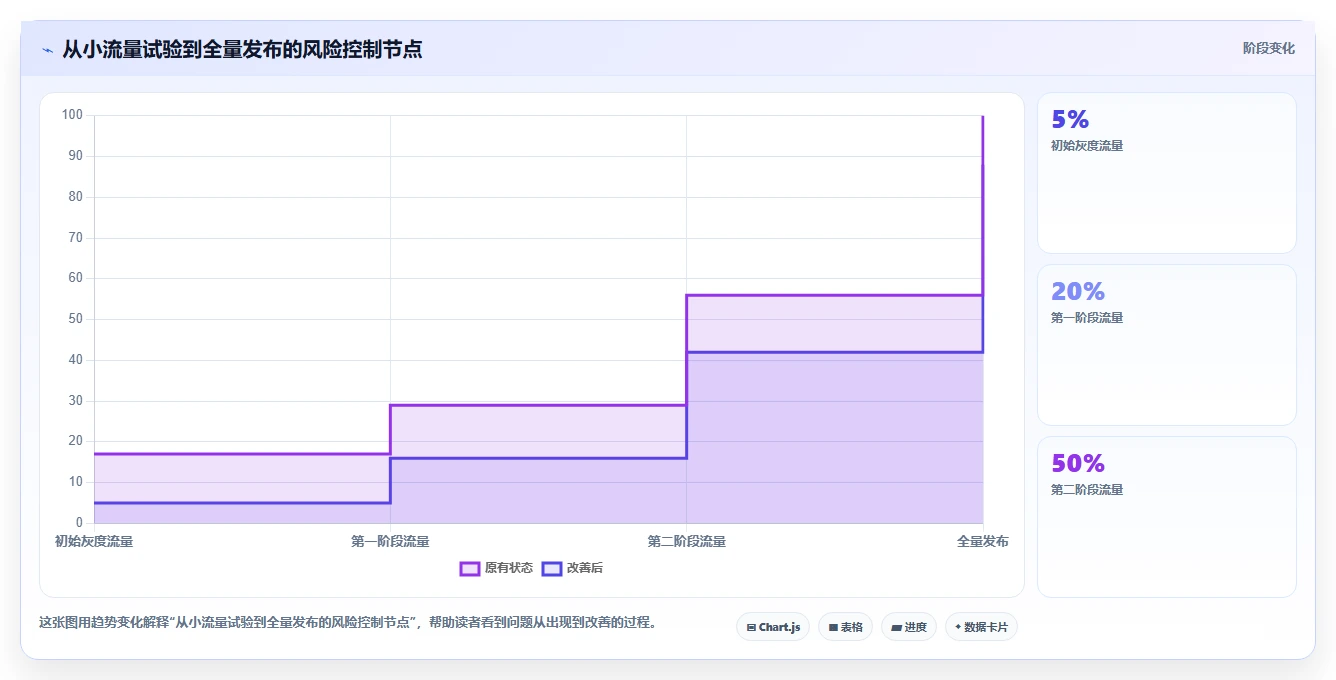The height and width of the screenshot is (680, 1336).
Task: Click the 数据卡片 tag chip
Action: pos(981,627)
